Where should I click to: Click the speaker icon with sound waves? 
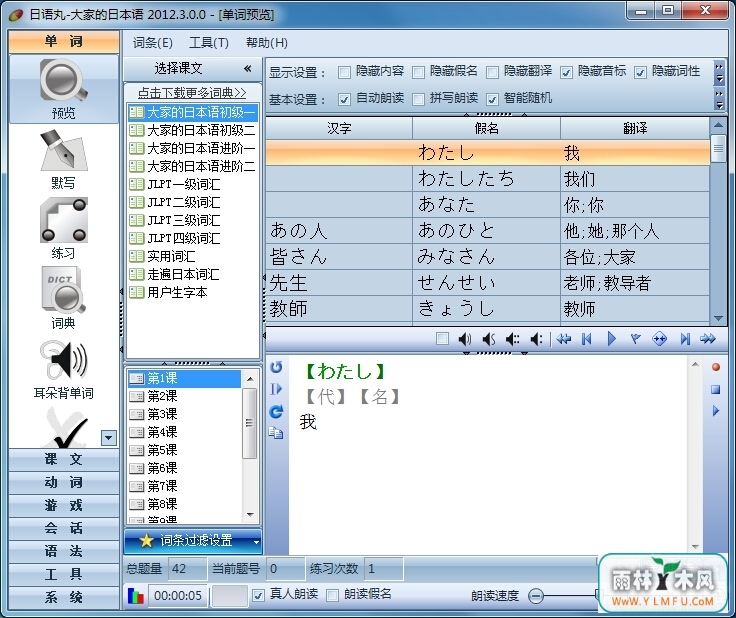(x=464, y=339)
